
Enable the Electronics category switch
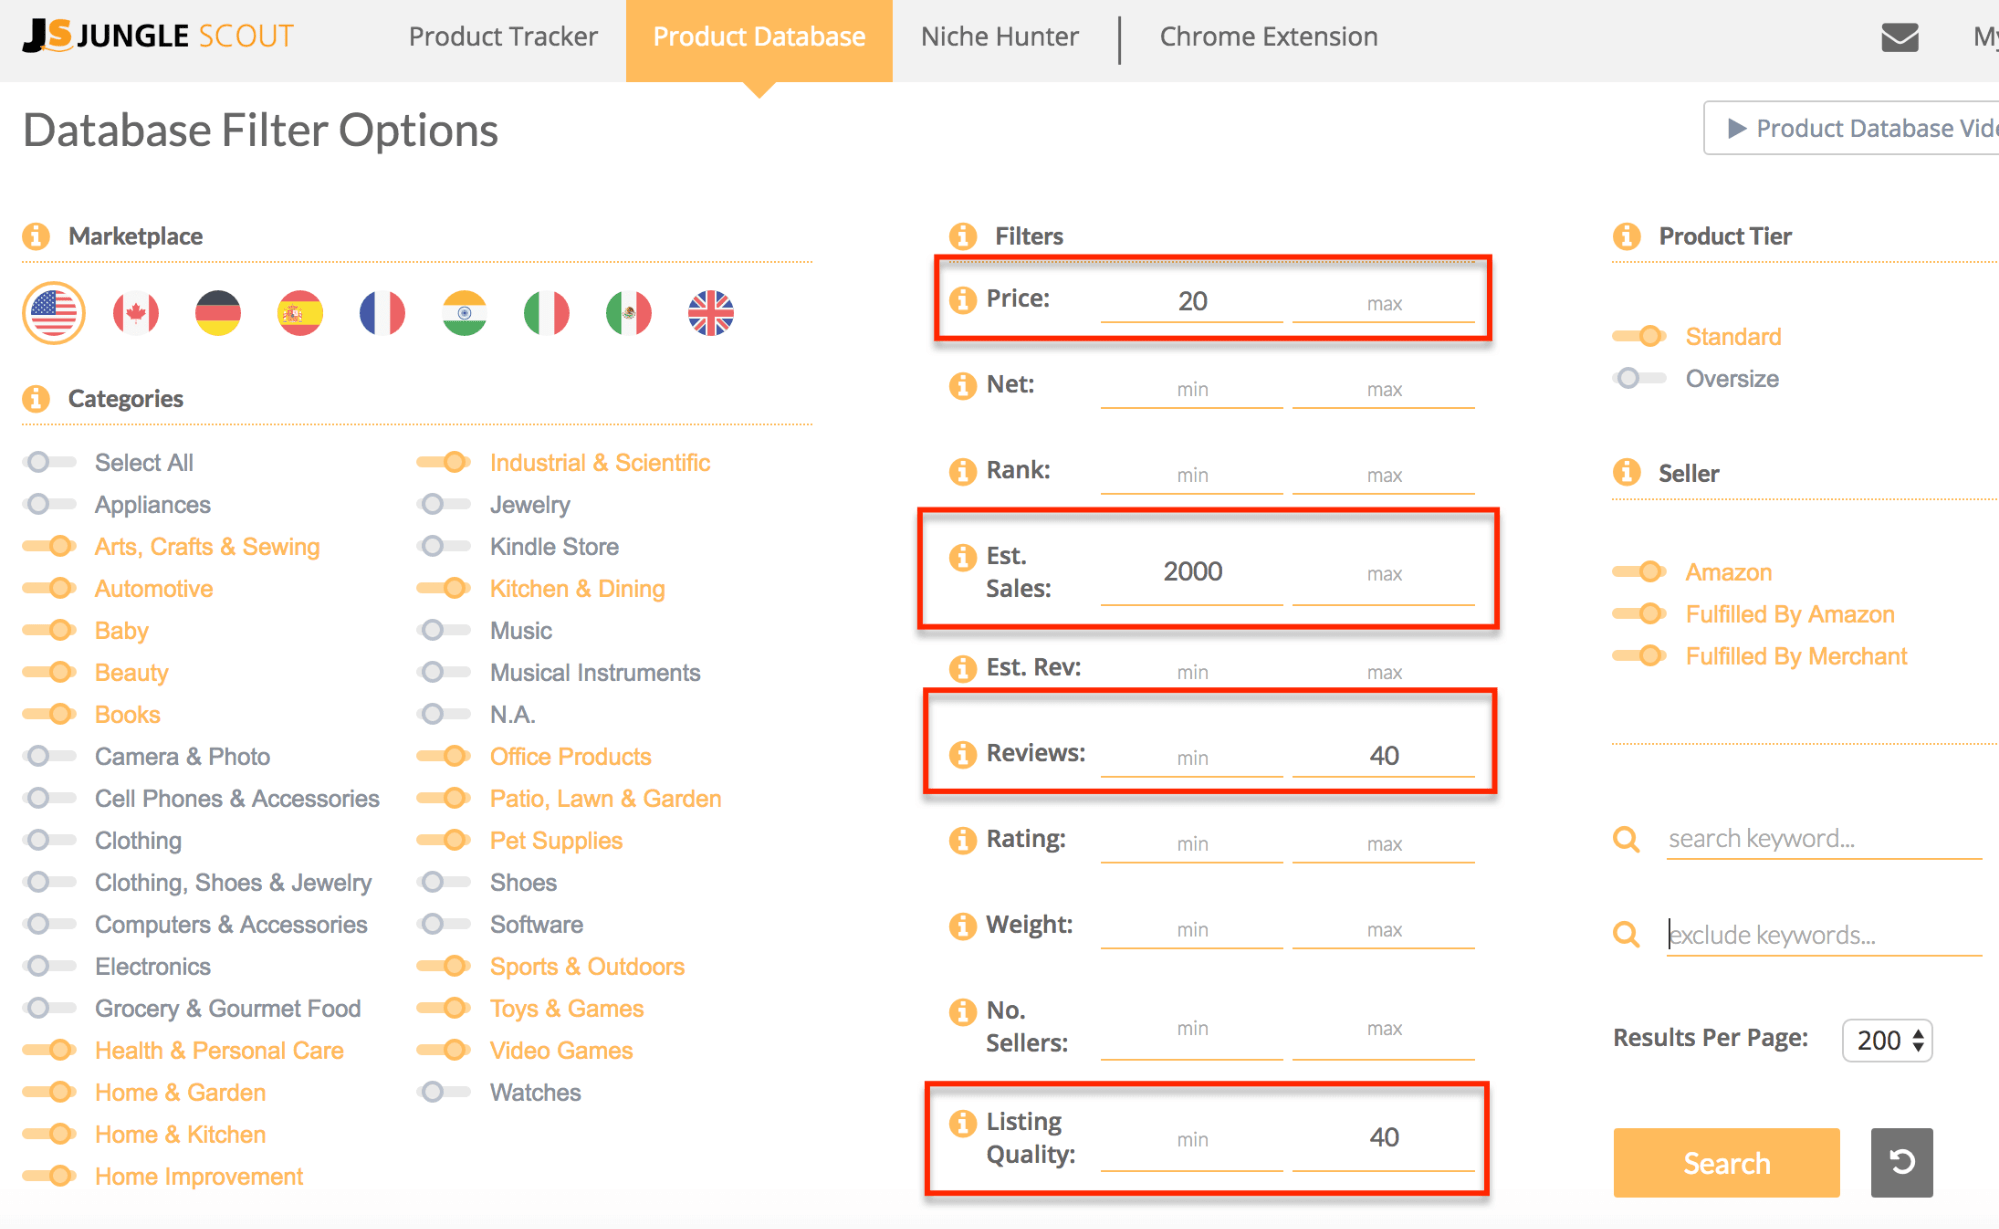[49, 966]
